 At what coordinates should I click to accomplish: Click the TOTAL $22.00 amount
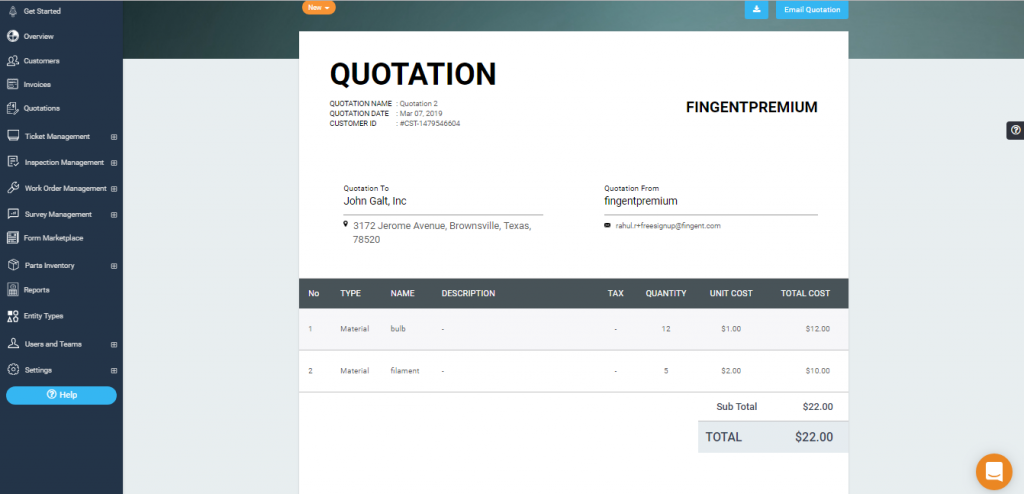pos(814,437)
